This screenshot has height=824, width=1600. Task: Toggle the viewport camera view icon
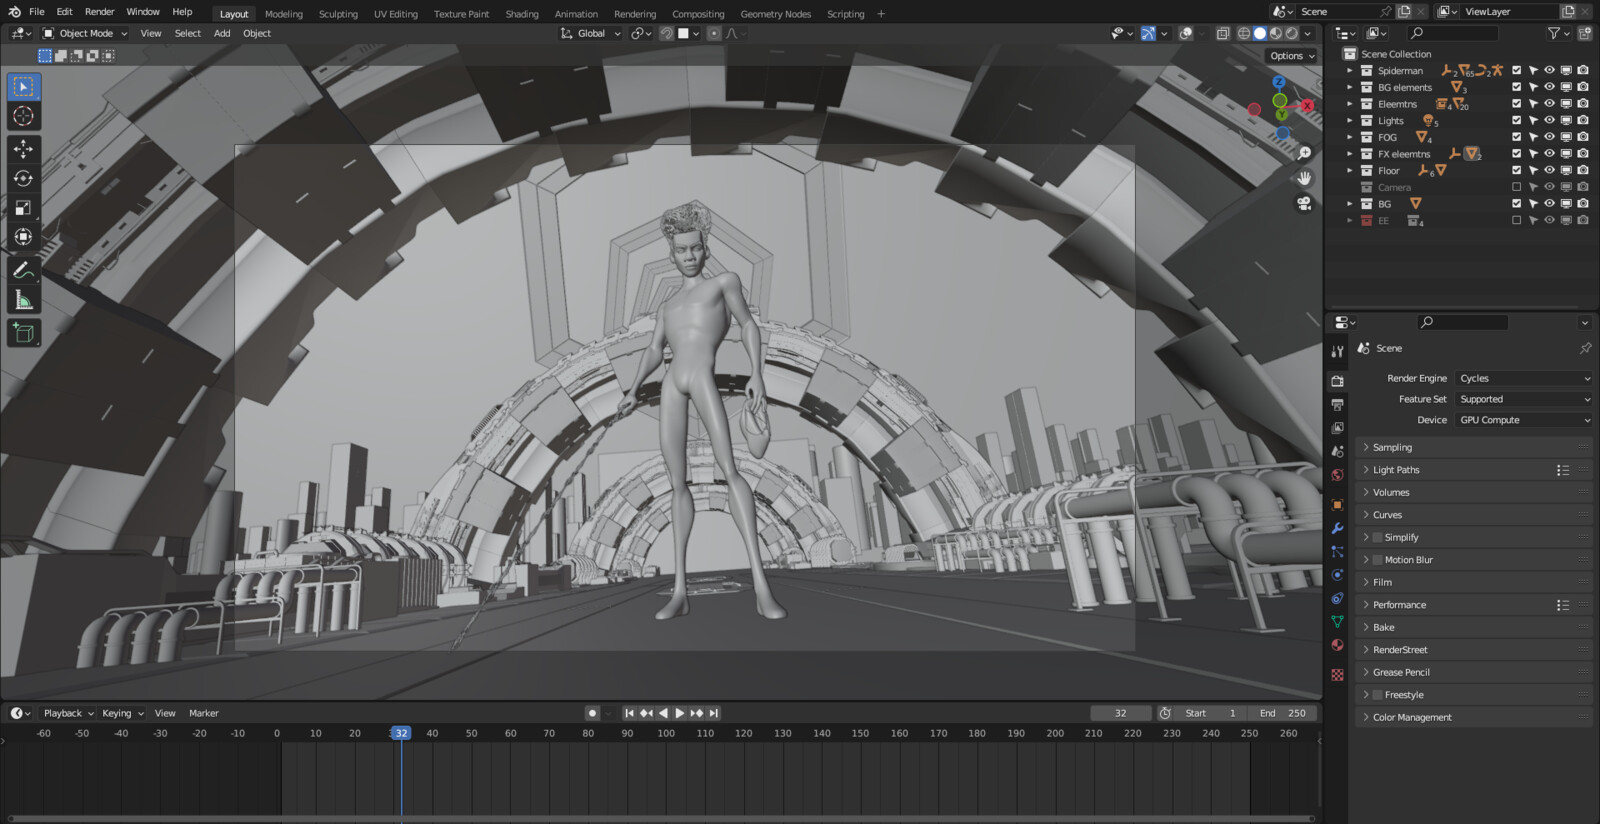click(x=1304, y=203)
